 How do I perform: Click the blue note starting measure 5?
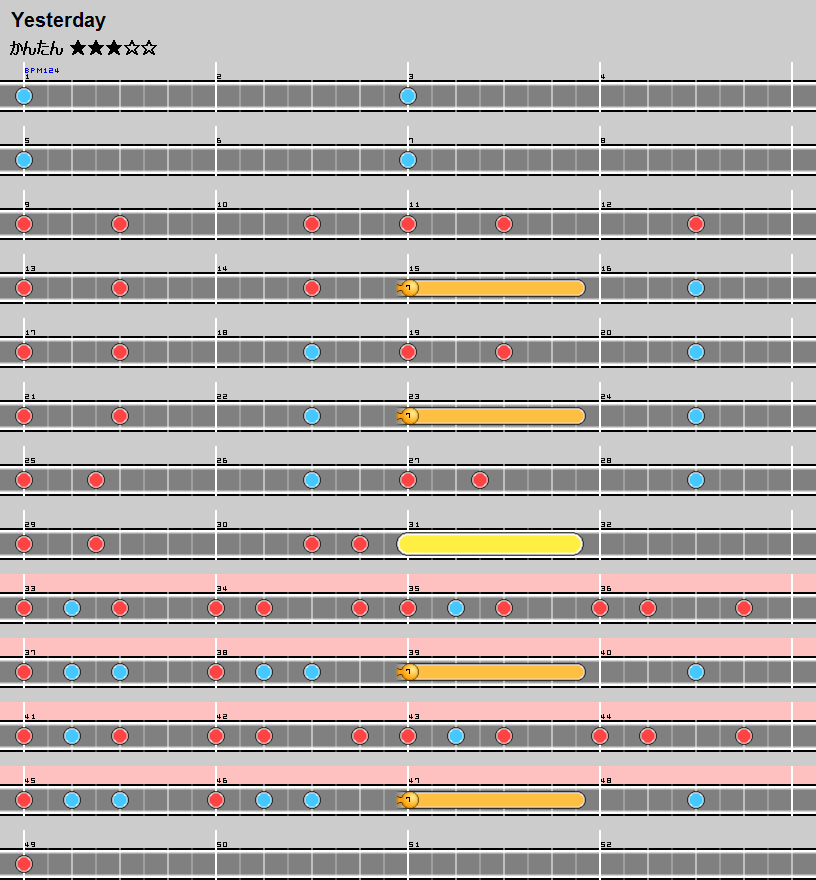(24, 160)
